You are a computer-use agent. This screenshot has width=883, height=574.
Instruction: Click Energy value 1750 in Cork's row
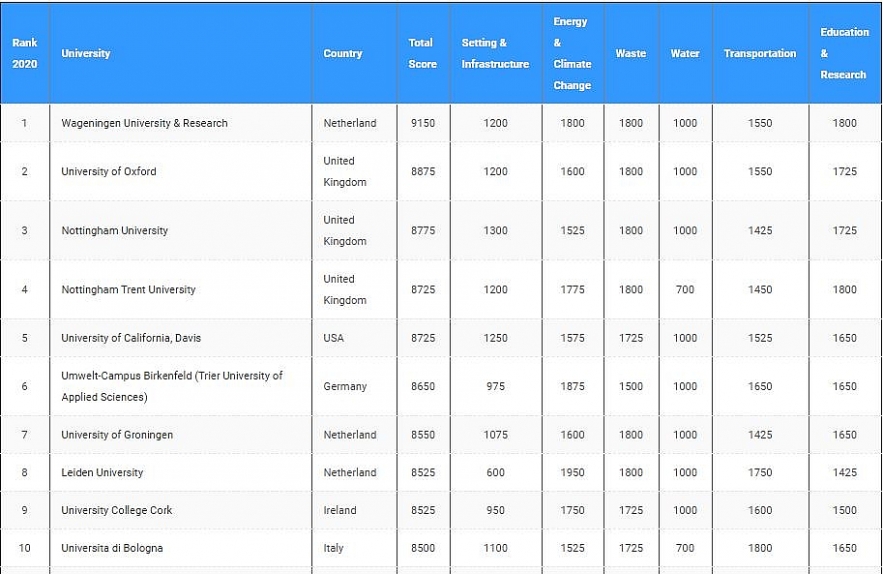pos(572,510)
